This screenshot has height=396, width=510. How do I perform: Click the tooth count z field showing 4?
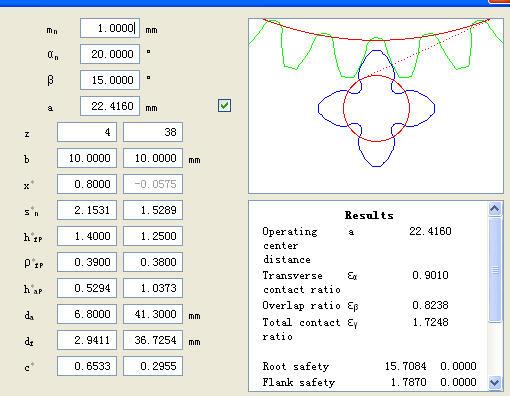coord(87,132)
